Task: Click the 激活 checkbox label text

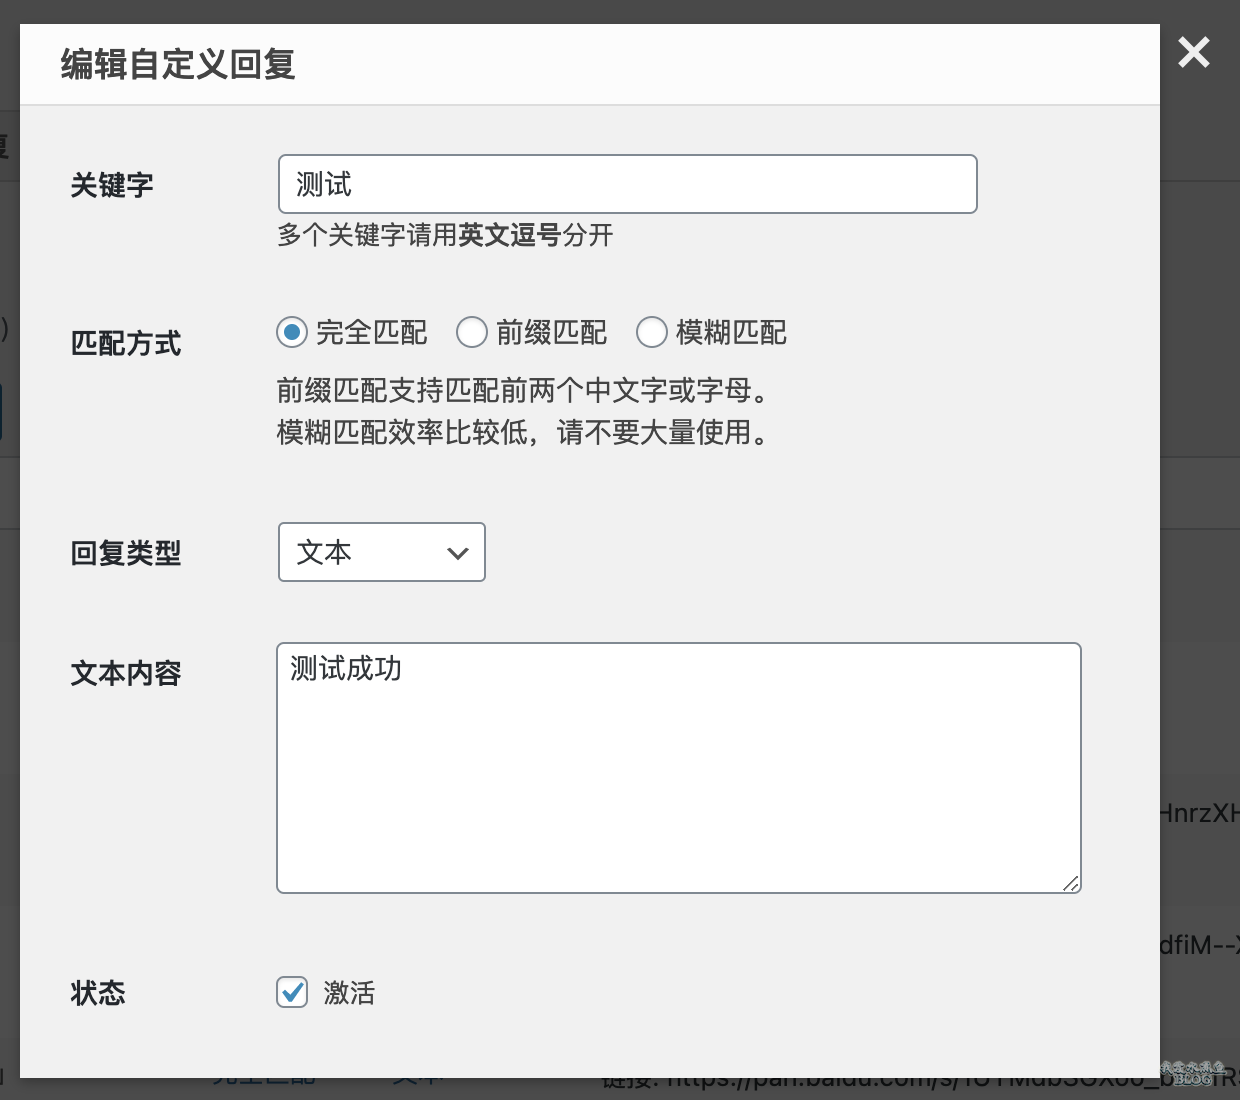Action: (349, 993)
